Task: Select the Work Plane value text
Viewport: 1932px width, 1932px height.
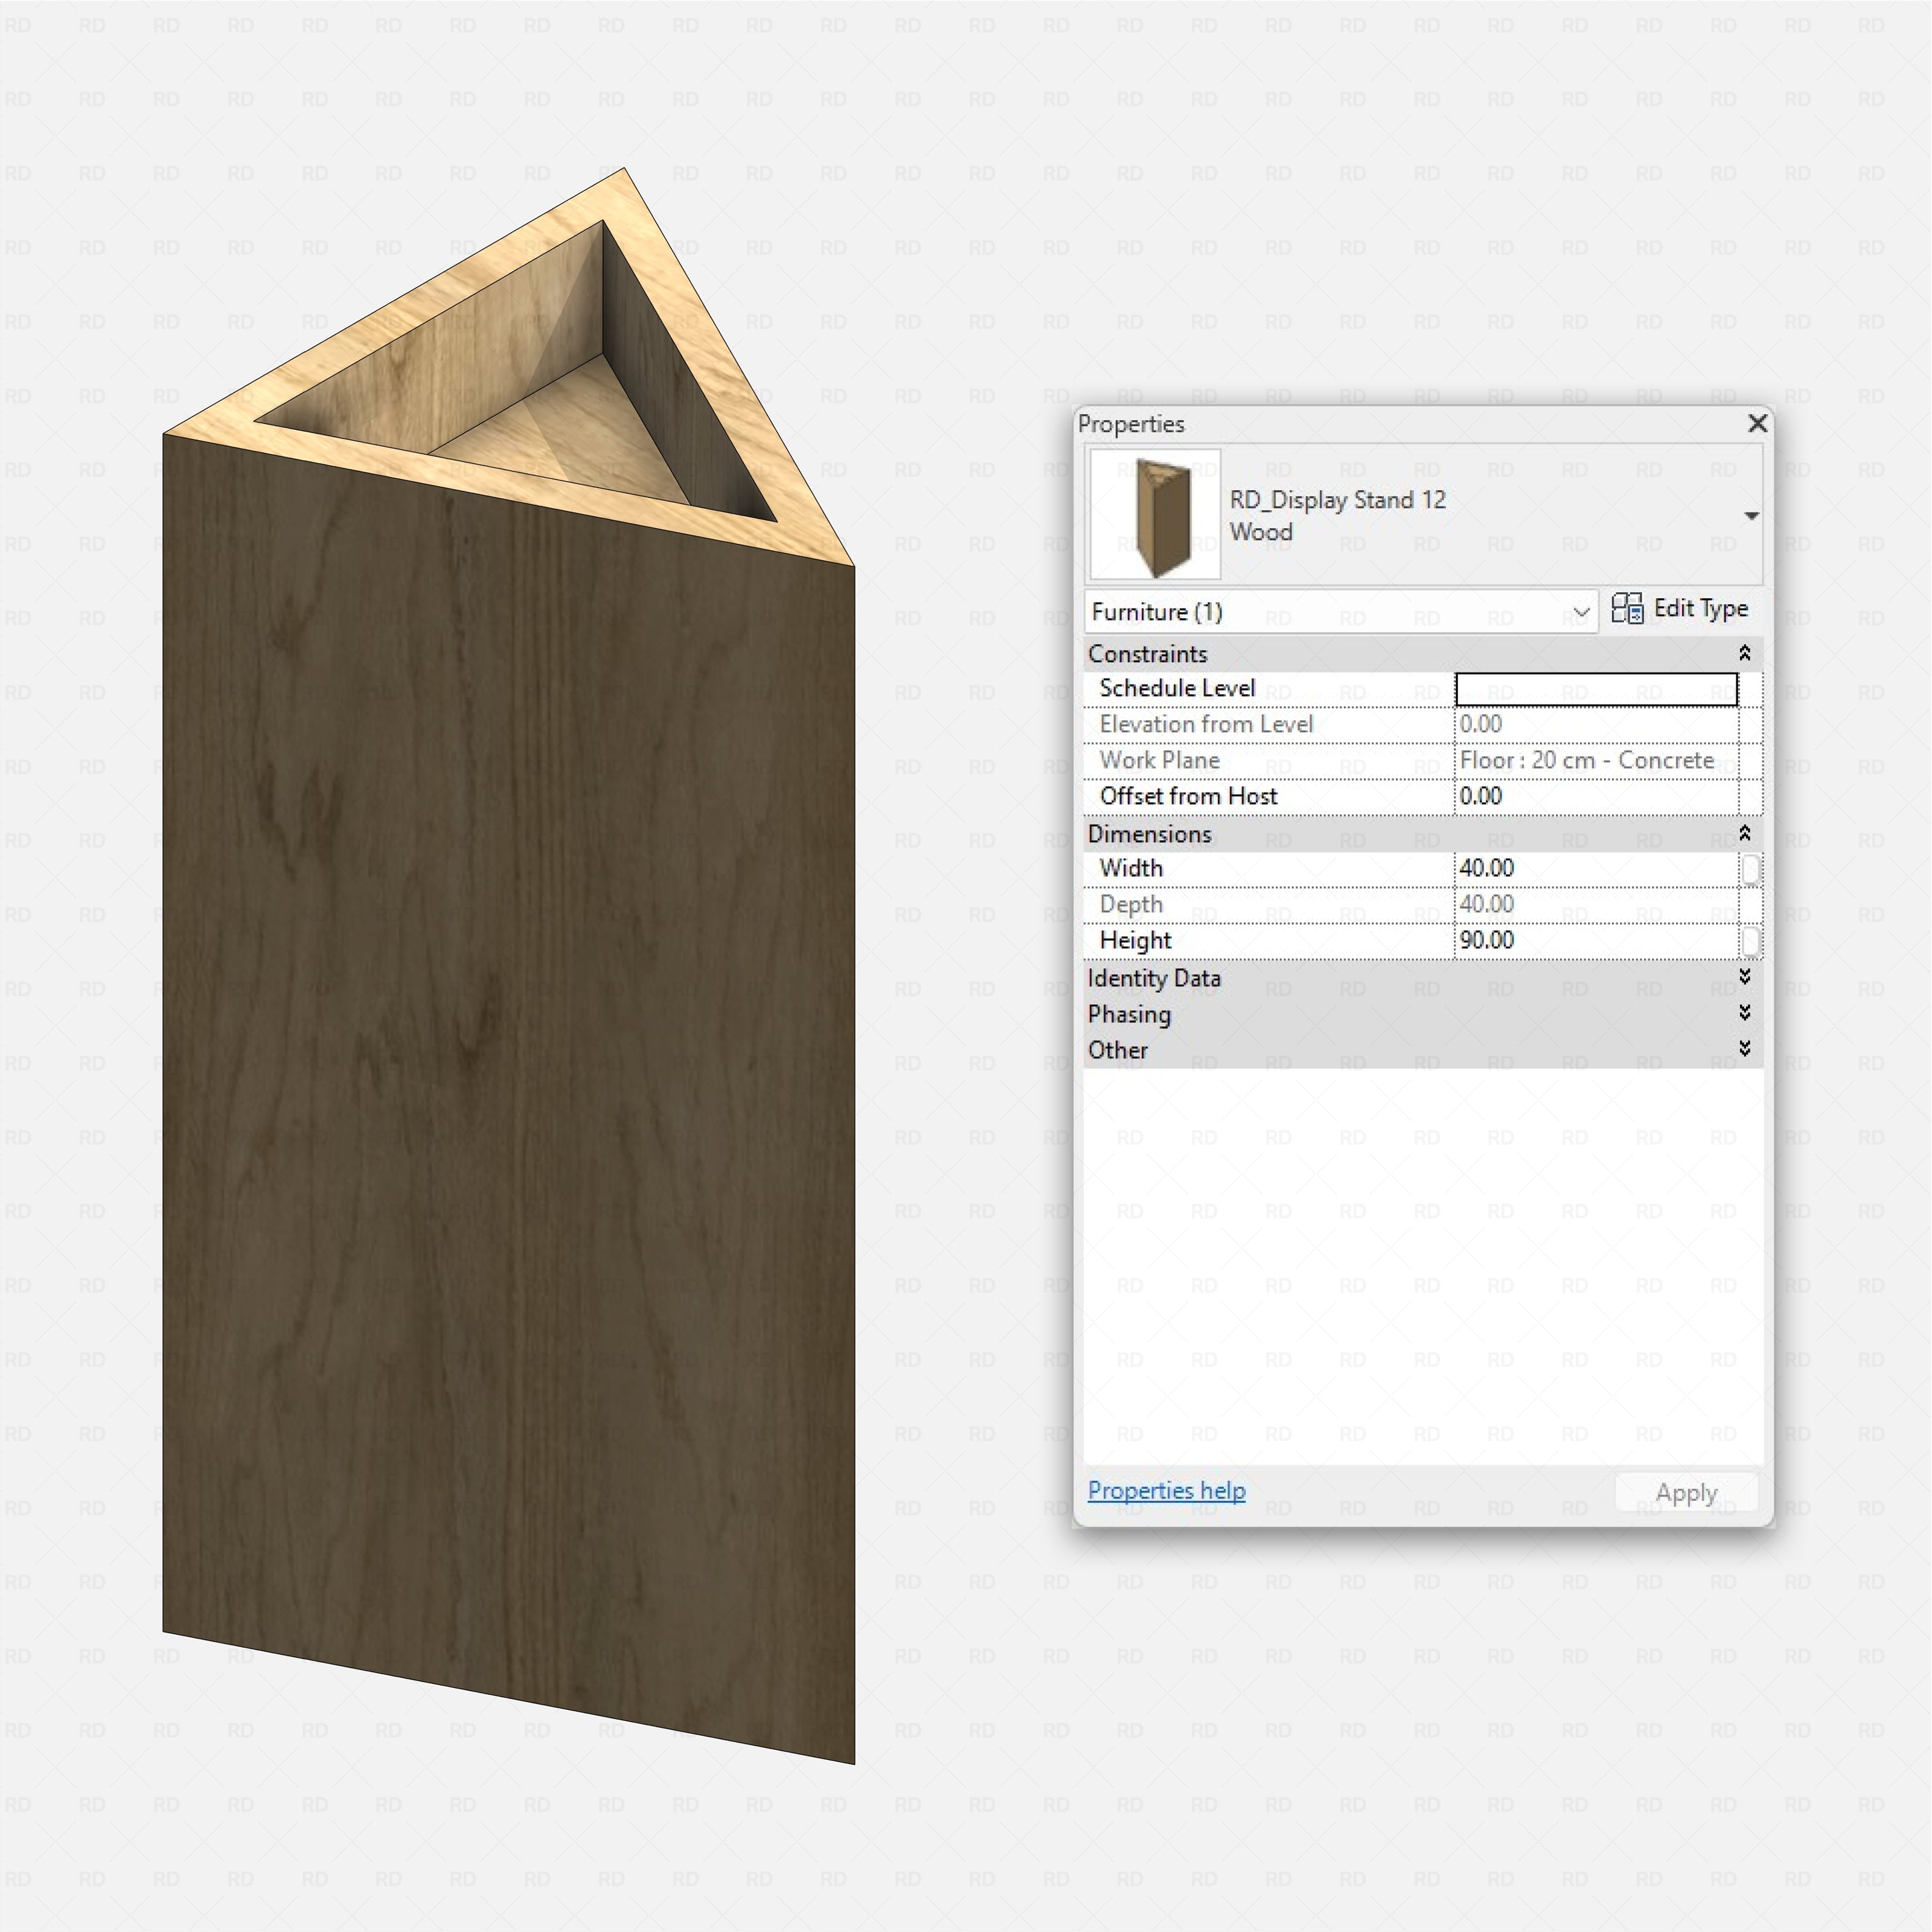Action: (1587, 761)
